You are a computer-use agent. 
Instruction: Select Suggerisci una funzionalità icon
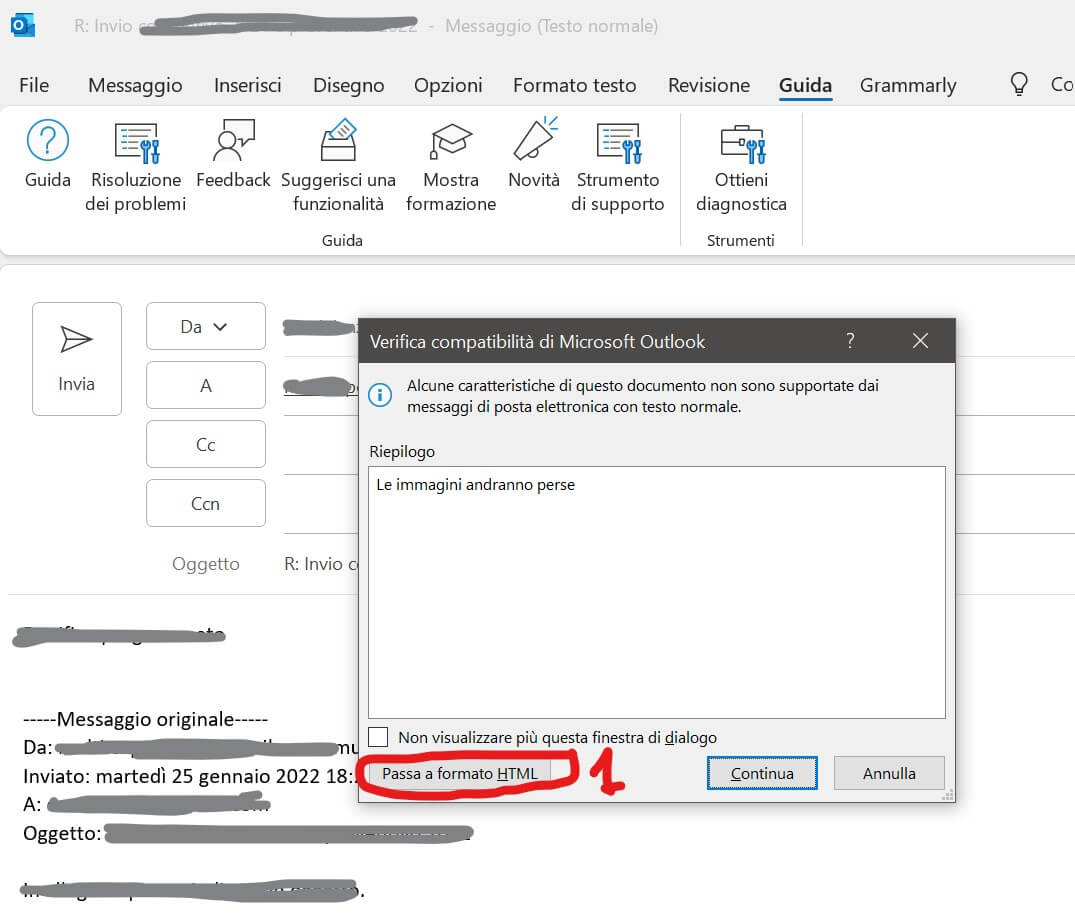pyautogui.click(x=338, y=142)
